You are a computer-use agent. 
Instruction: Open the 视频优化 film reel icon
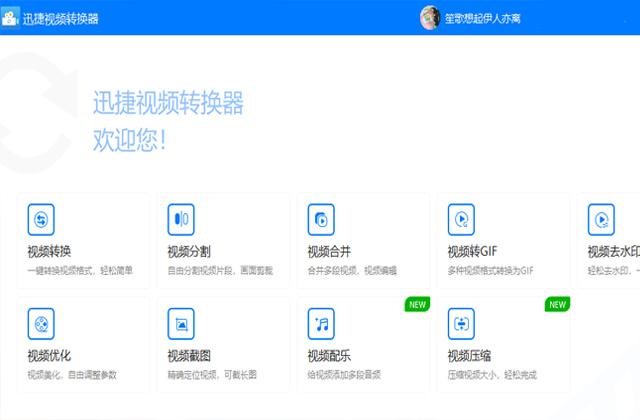41,324
